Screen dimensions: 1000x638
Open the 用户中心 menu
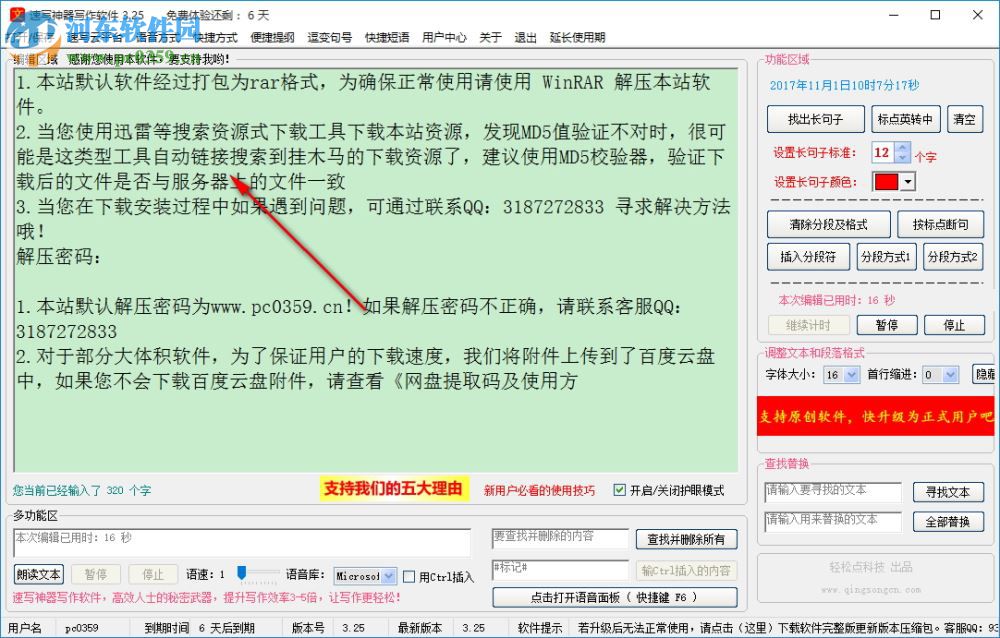445,38
